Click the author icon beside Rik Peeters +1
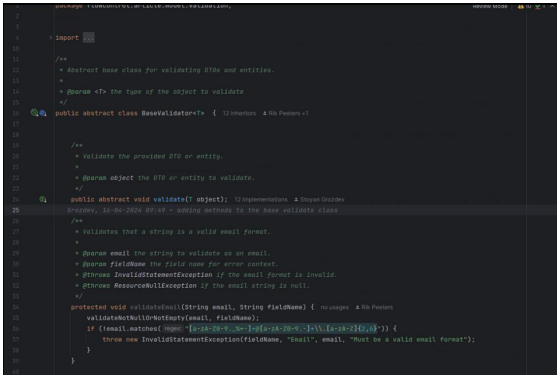559x380 pixels. coord(265,113)
